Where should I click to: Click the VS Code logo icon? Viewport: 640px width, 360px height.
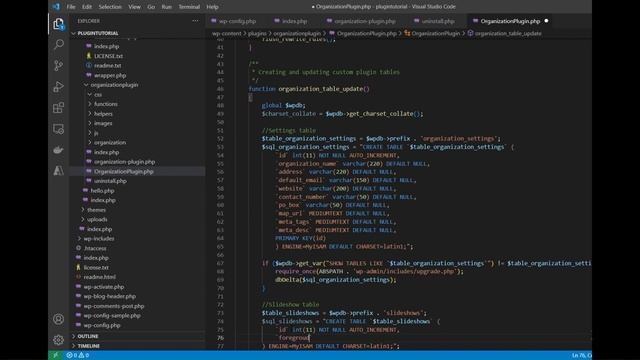click(x=56, y=7)
